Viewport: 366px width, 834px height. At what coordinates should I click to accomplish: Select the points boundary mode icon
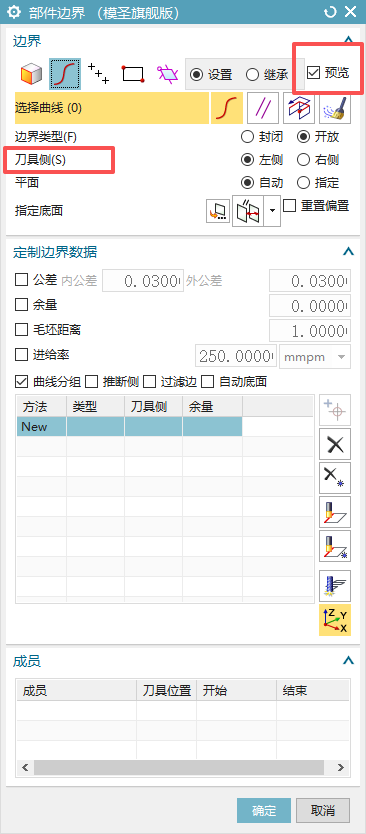point(98,74)
